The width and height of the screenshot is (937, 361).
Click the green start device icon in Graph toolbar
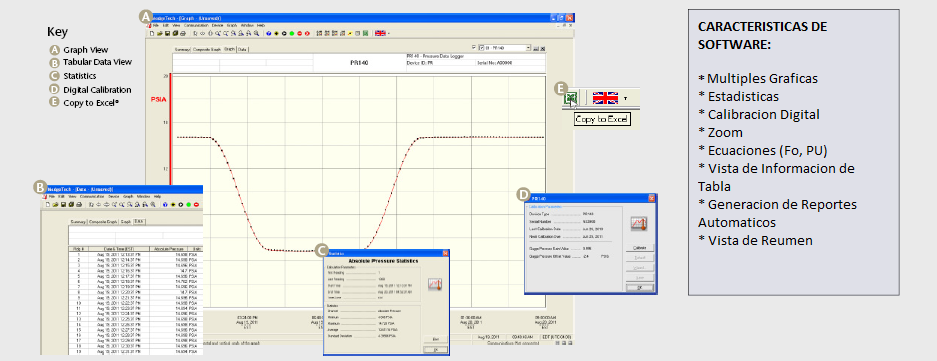pos(292,33)
